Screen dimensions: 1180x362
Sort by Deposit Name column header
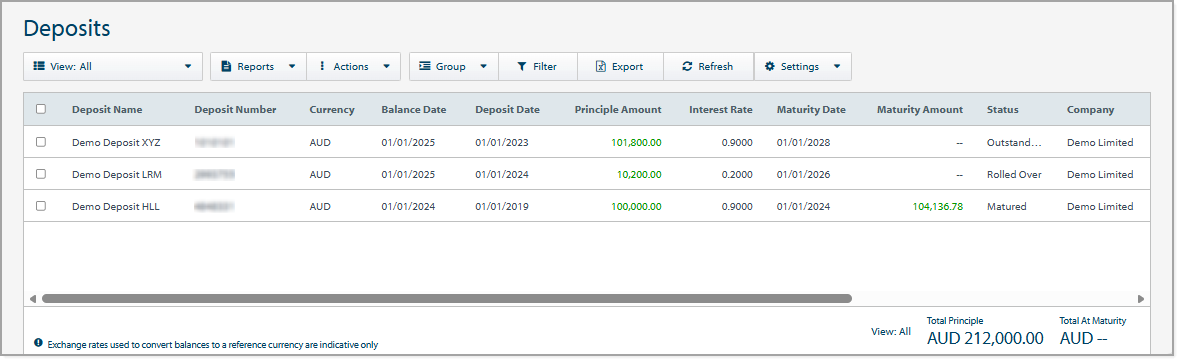click(107, 109)
